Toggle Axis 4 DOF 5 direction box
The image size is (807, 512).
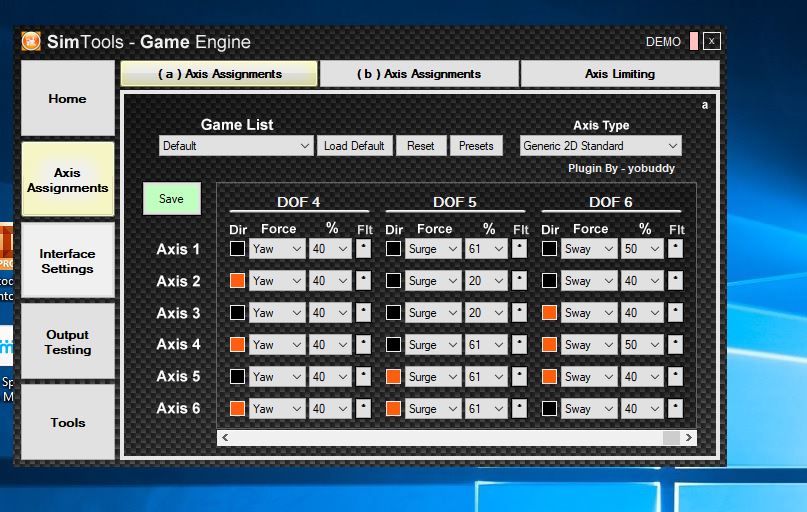click(393, 344)
